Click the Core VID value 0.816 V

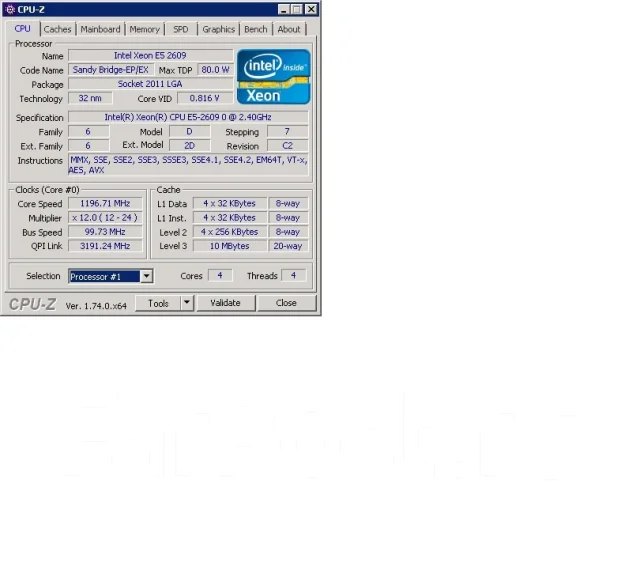coord(205,98)
